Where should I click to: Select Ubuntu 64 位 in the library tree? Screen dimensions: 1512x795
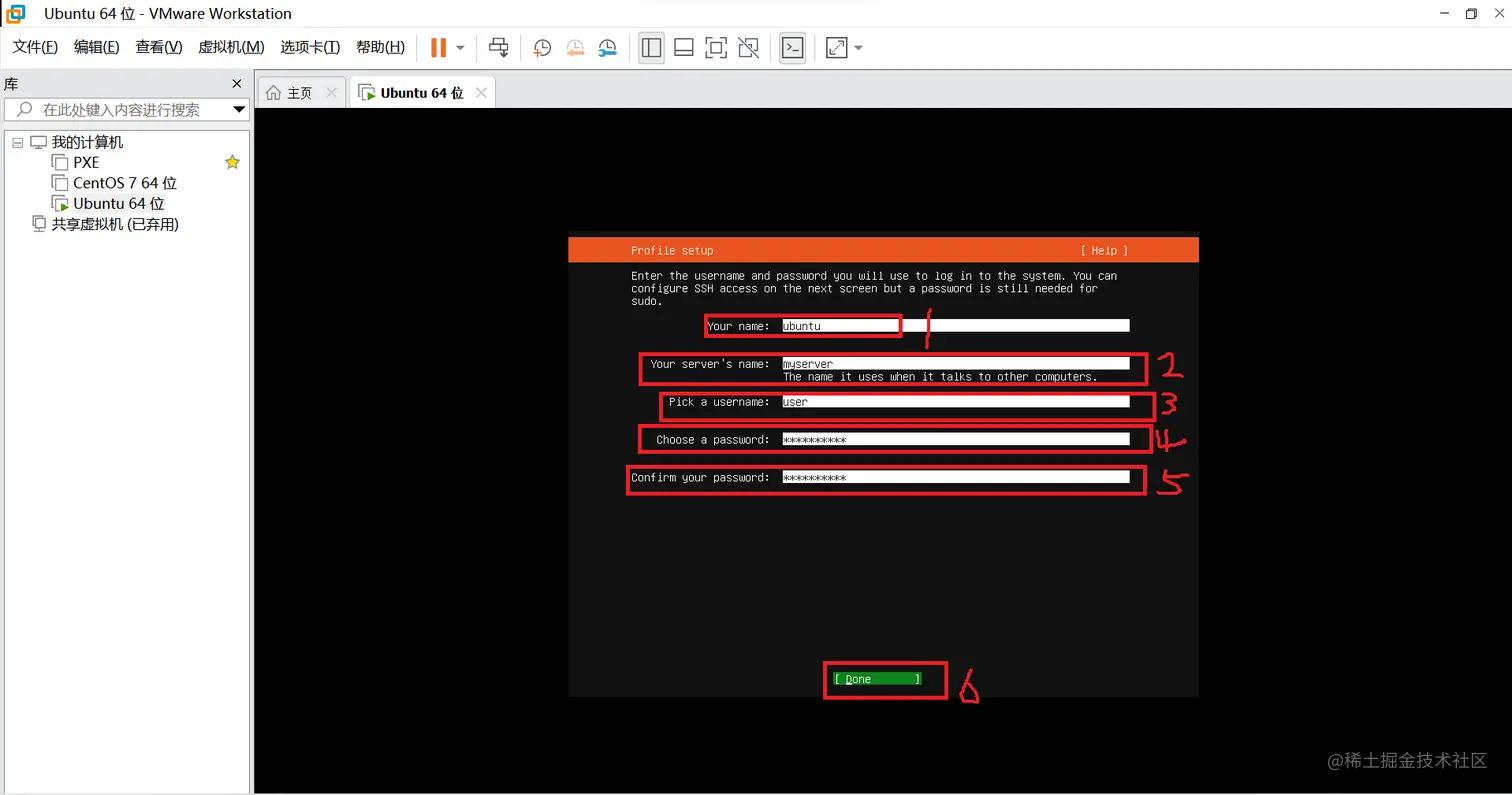[118, 203]
